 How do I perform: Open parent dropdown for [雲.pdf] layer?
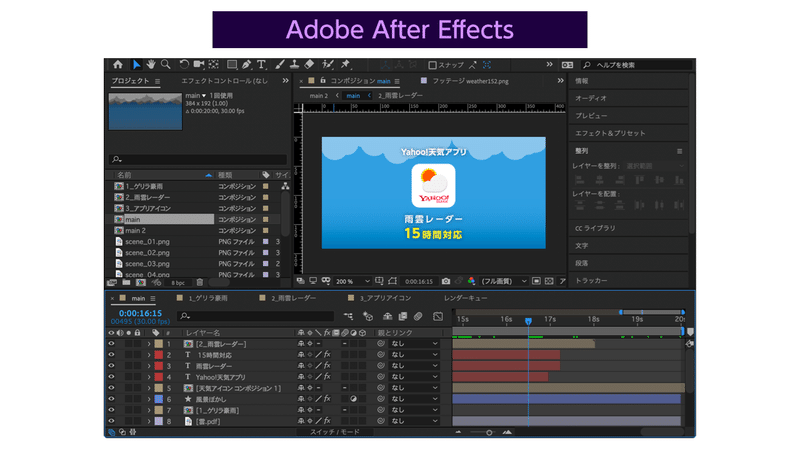coord(414,421)
